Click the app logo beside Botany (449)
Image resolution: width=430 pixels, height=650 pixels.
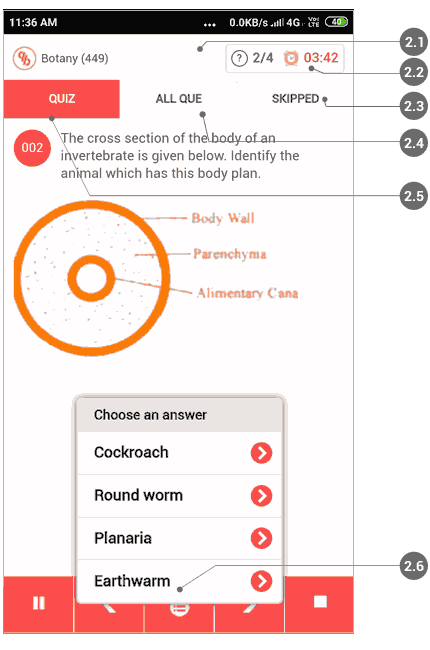point(24,58)
